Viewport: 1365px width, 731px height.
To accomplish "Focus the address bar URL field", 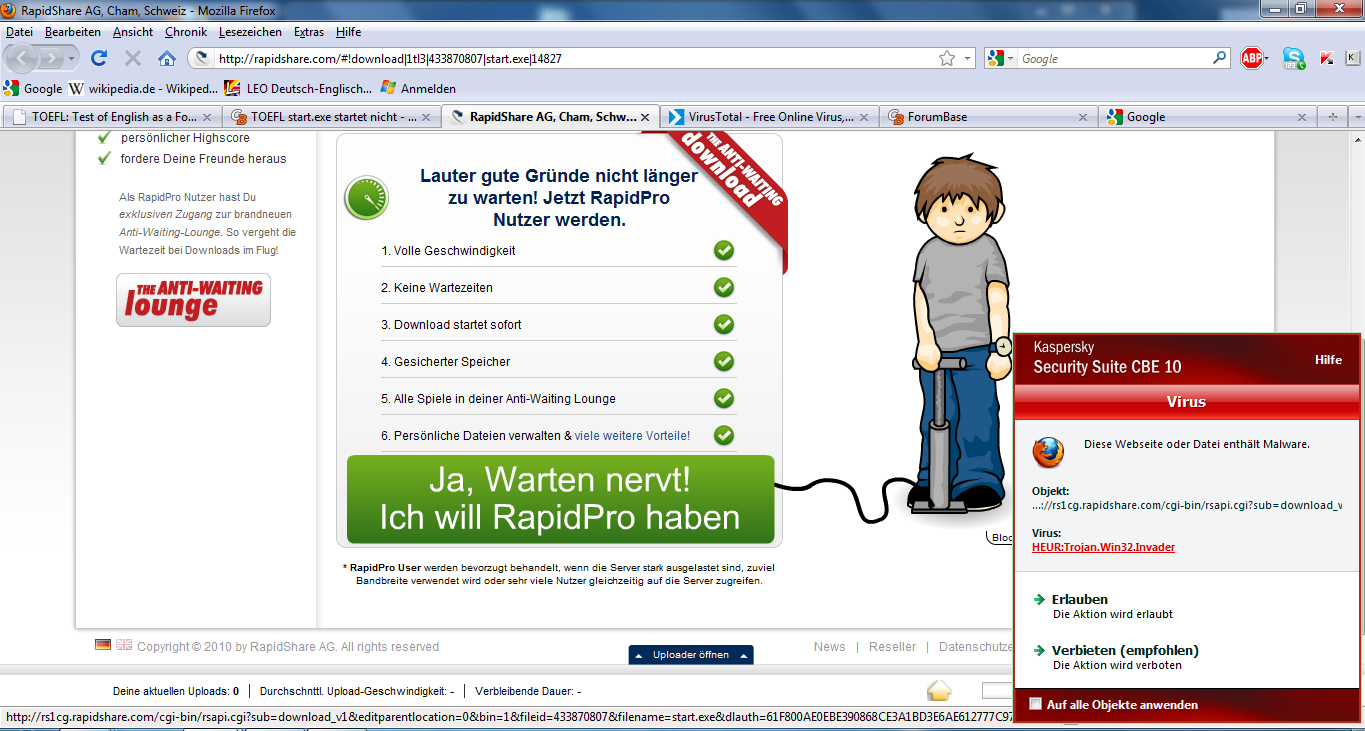I will click(575, 59).
